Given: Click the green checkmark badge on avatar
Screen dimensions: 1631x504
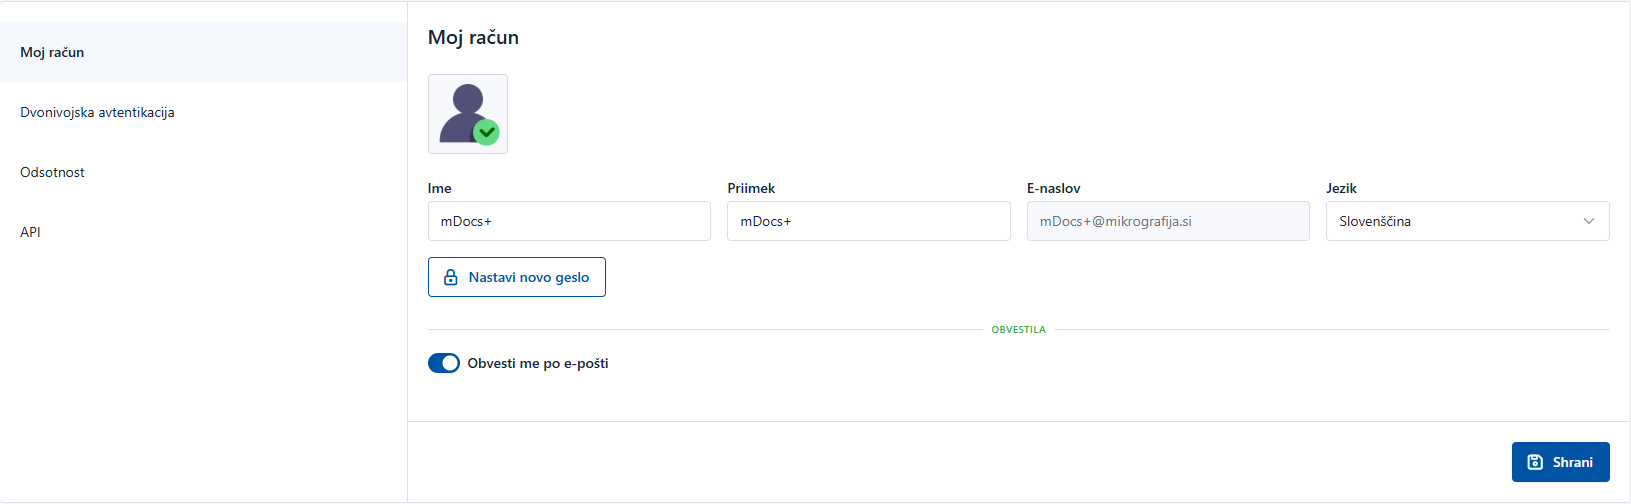Looking at the screenshot, I should tap(486, 132).
